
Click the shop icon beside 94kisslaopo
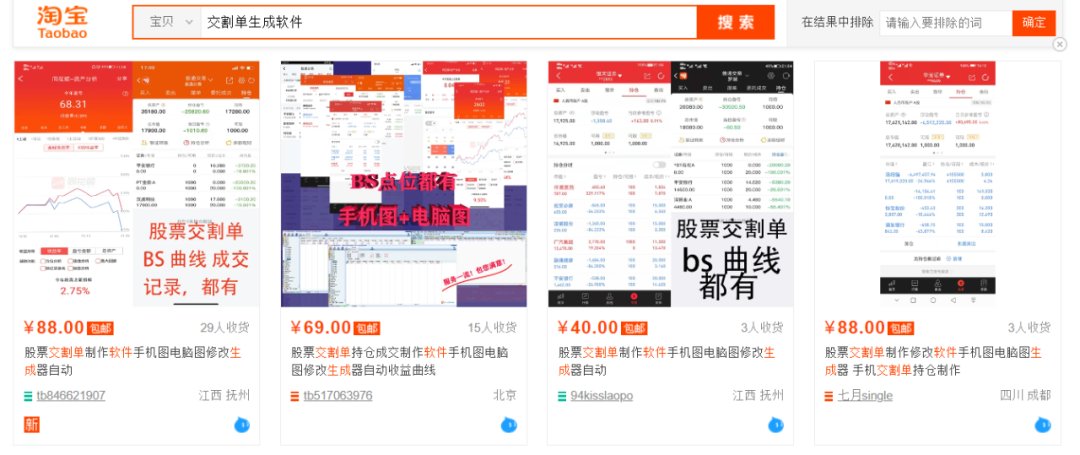562,396
